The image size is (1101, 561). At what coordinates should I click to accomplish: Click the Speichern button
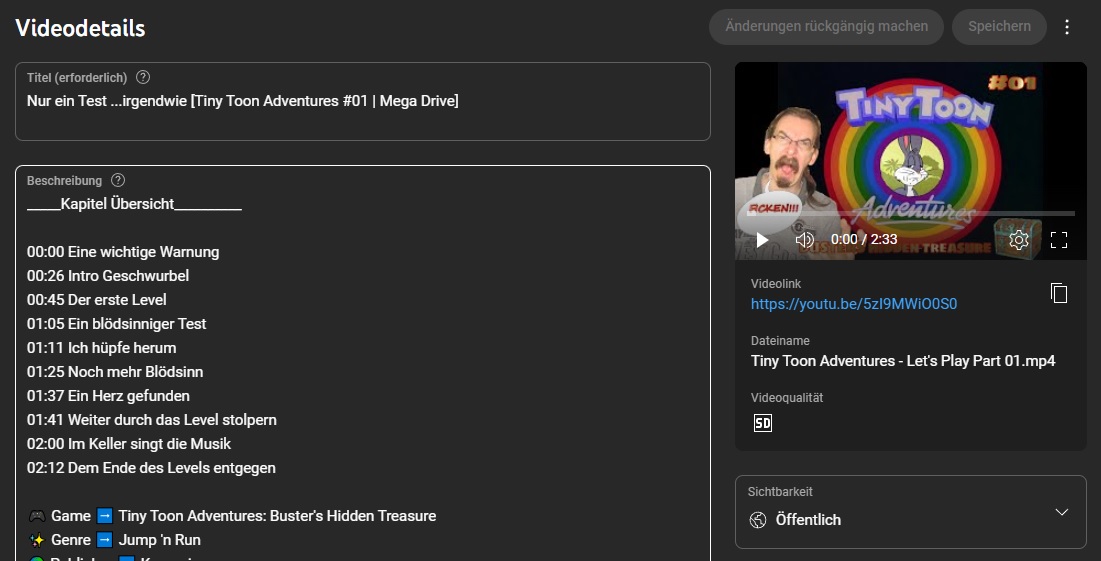(999, 27)
